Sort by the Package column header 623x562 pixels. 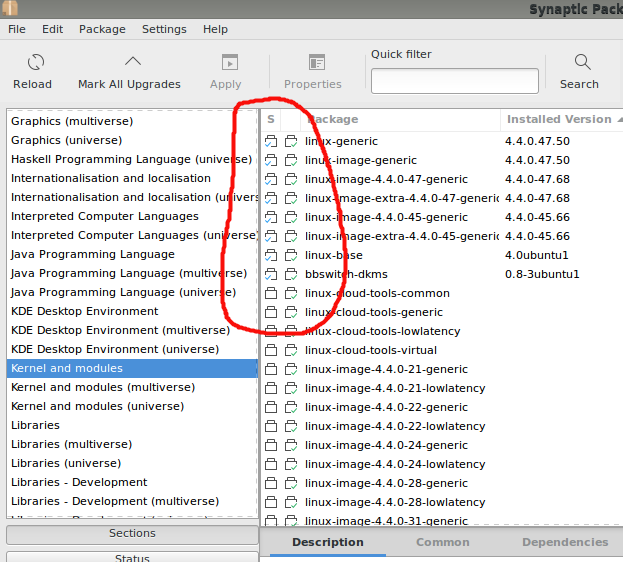click(400, 119)
